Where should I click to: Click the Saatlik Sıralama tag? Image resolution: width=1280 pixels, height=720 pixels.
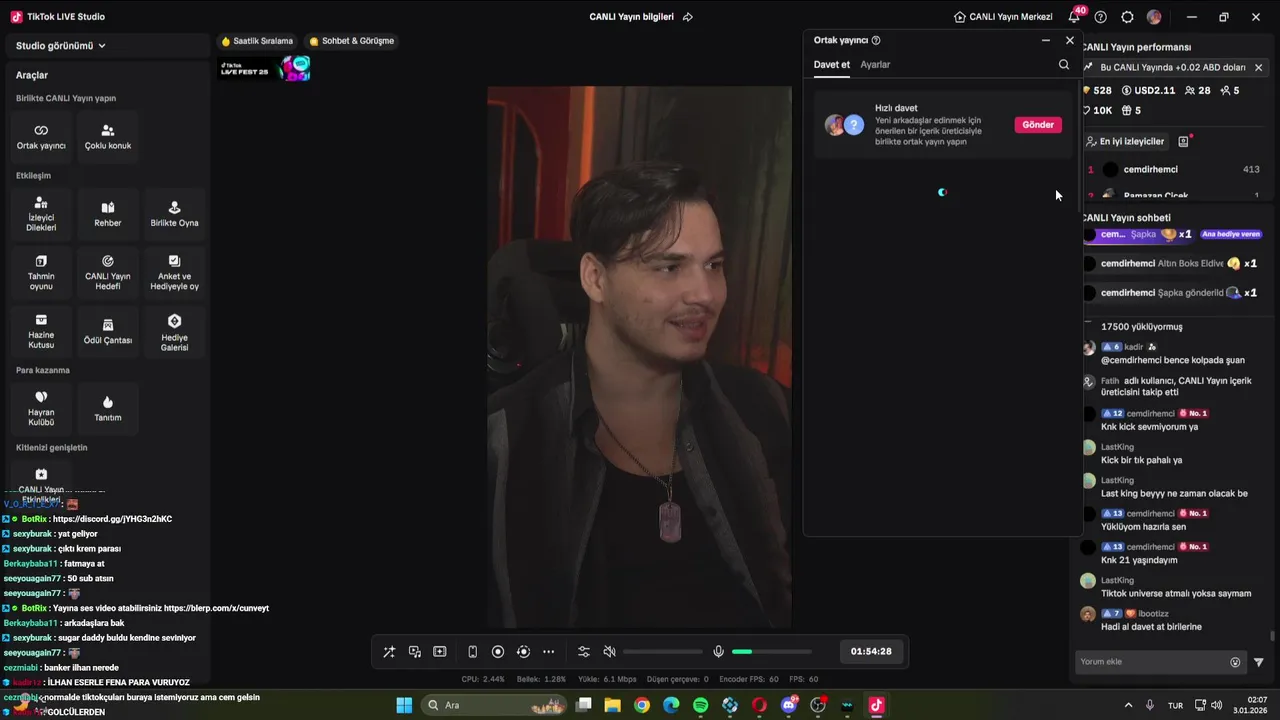point(257,41)
